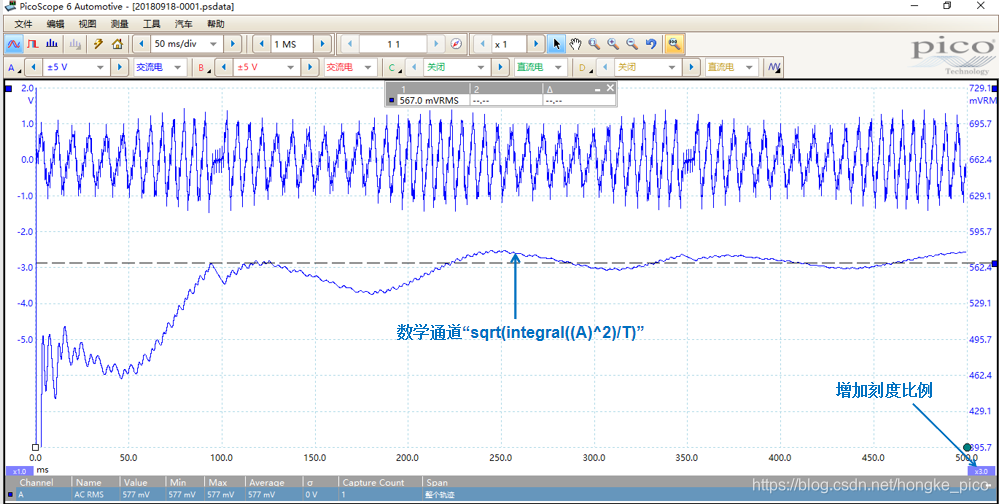The width and height of the screenshot is (999, 504).
Task: Select the arrow pointer tool
Action: (x=556, y=44)
